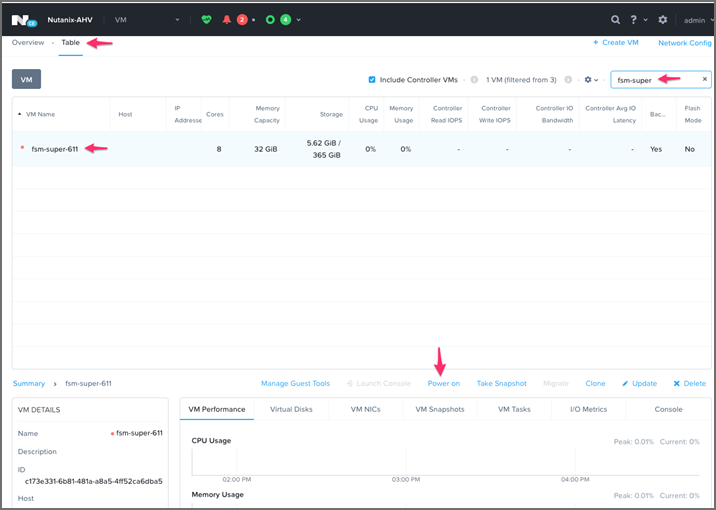
Task: Open the VM NICs tab
Action: 365,409
